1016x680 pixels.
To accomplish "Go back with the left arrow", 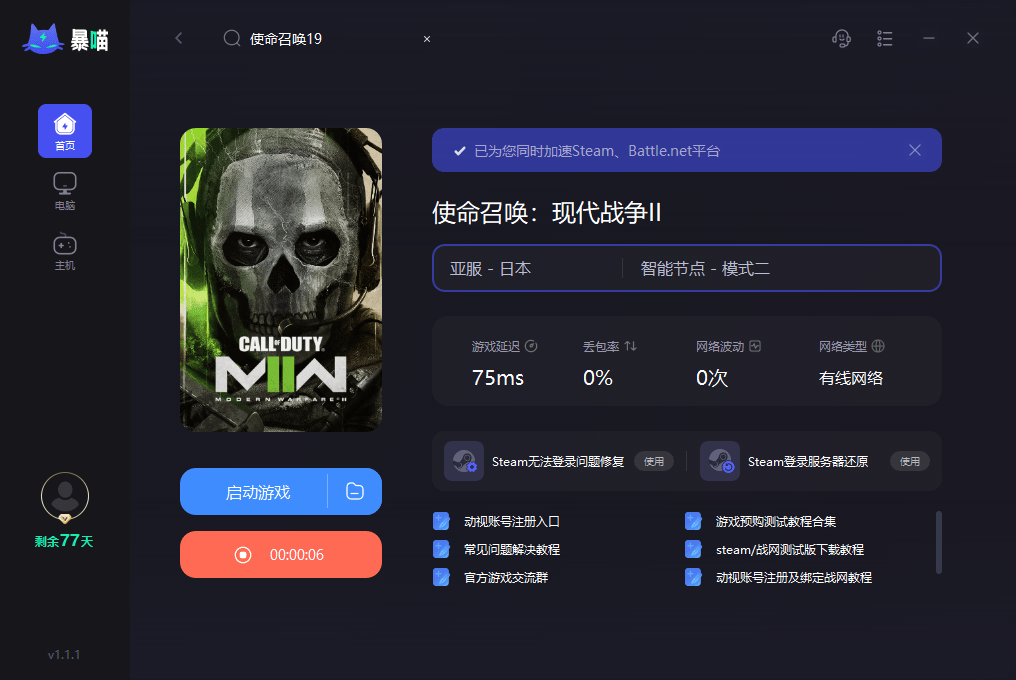I will point(179,38).
